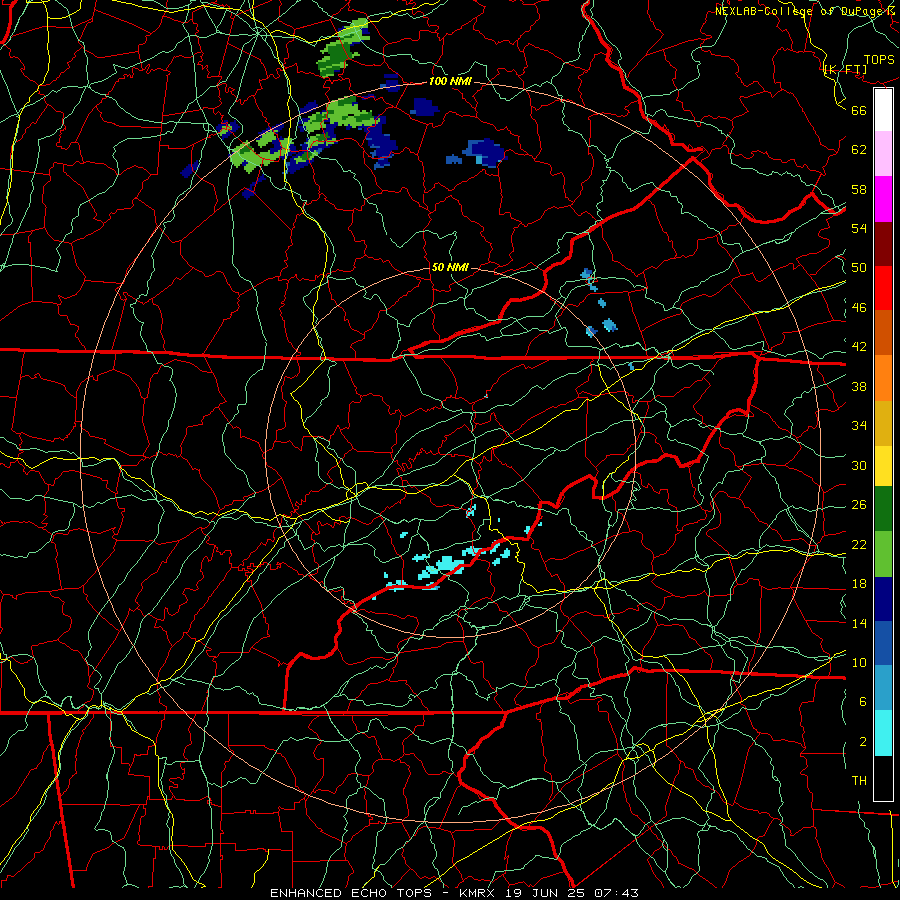Screen dimensions: 900x900
Task: Click the "TOPS" legend heading
Action: tap(879, 60)
